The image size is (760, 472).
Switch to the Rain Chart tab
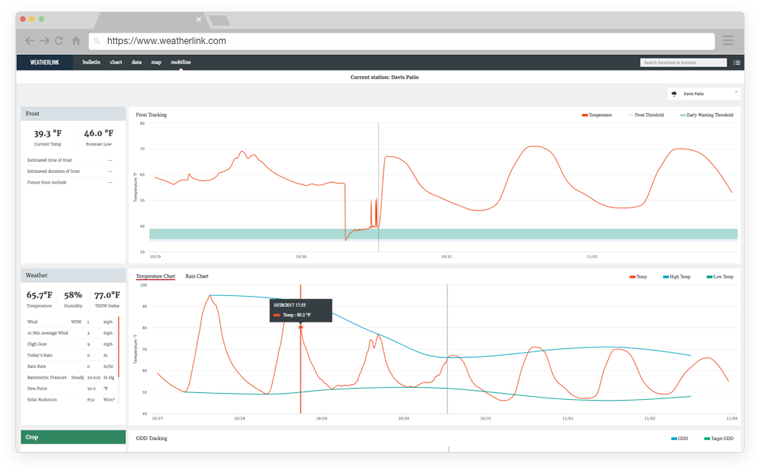pos(197,276)
